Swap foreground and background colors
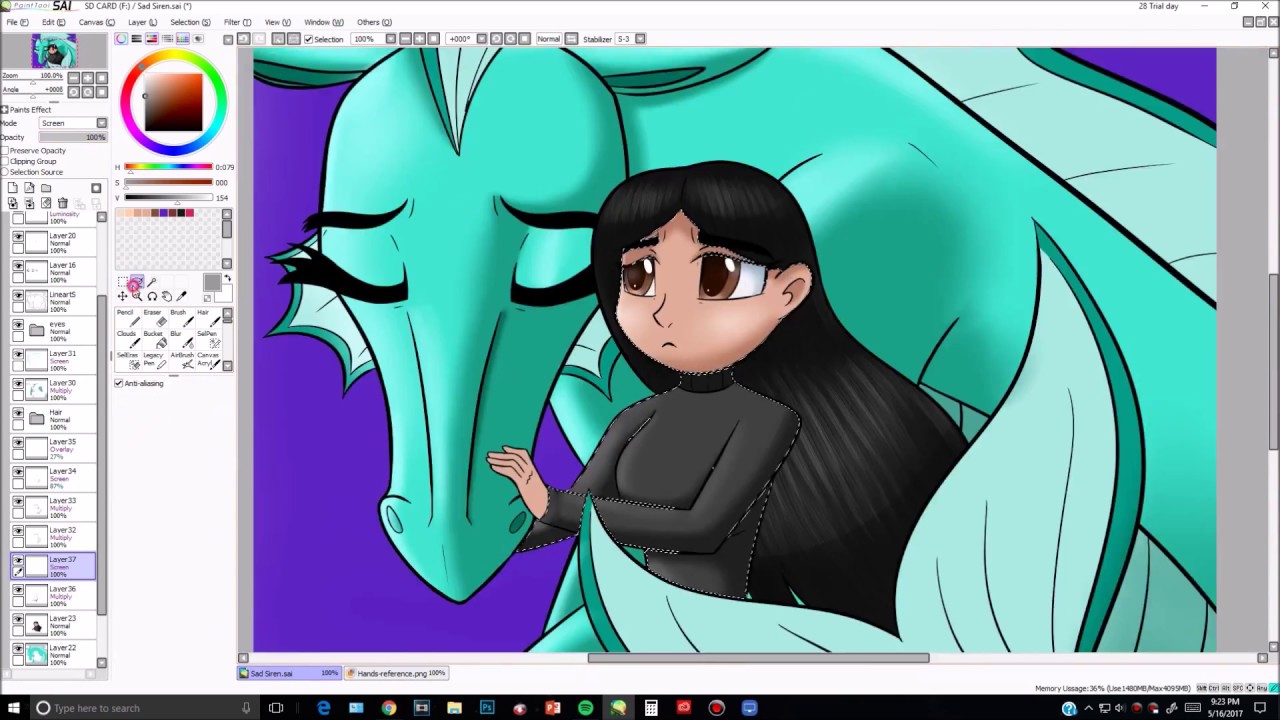The height and width of the screenshot is (720, 1280). [227, 279]
